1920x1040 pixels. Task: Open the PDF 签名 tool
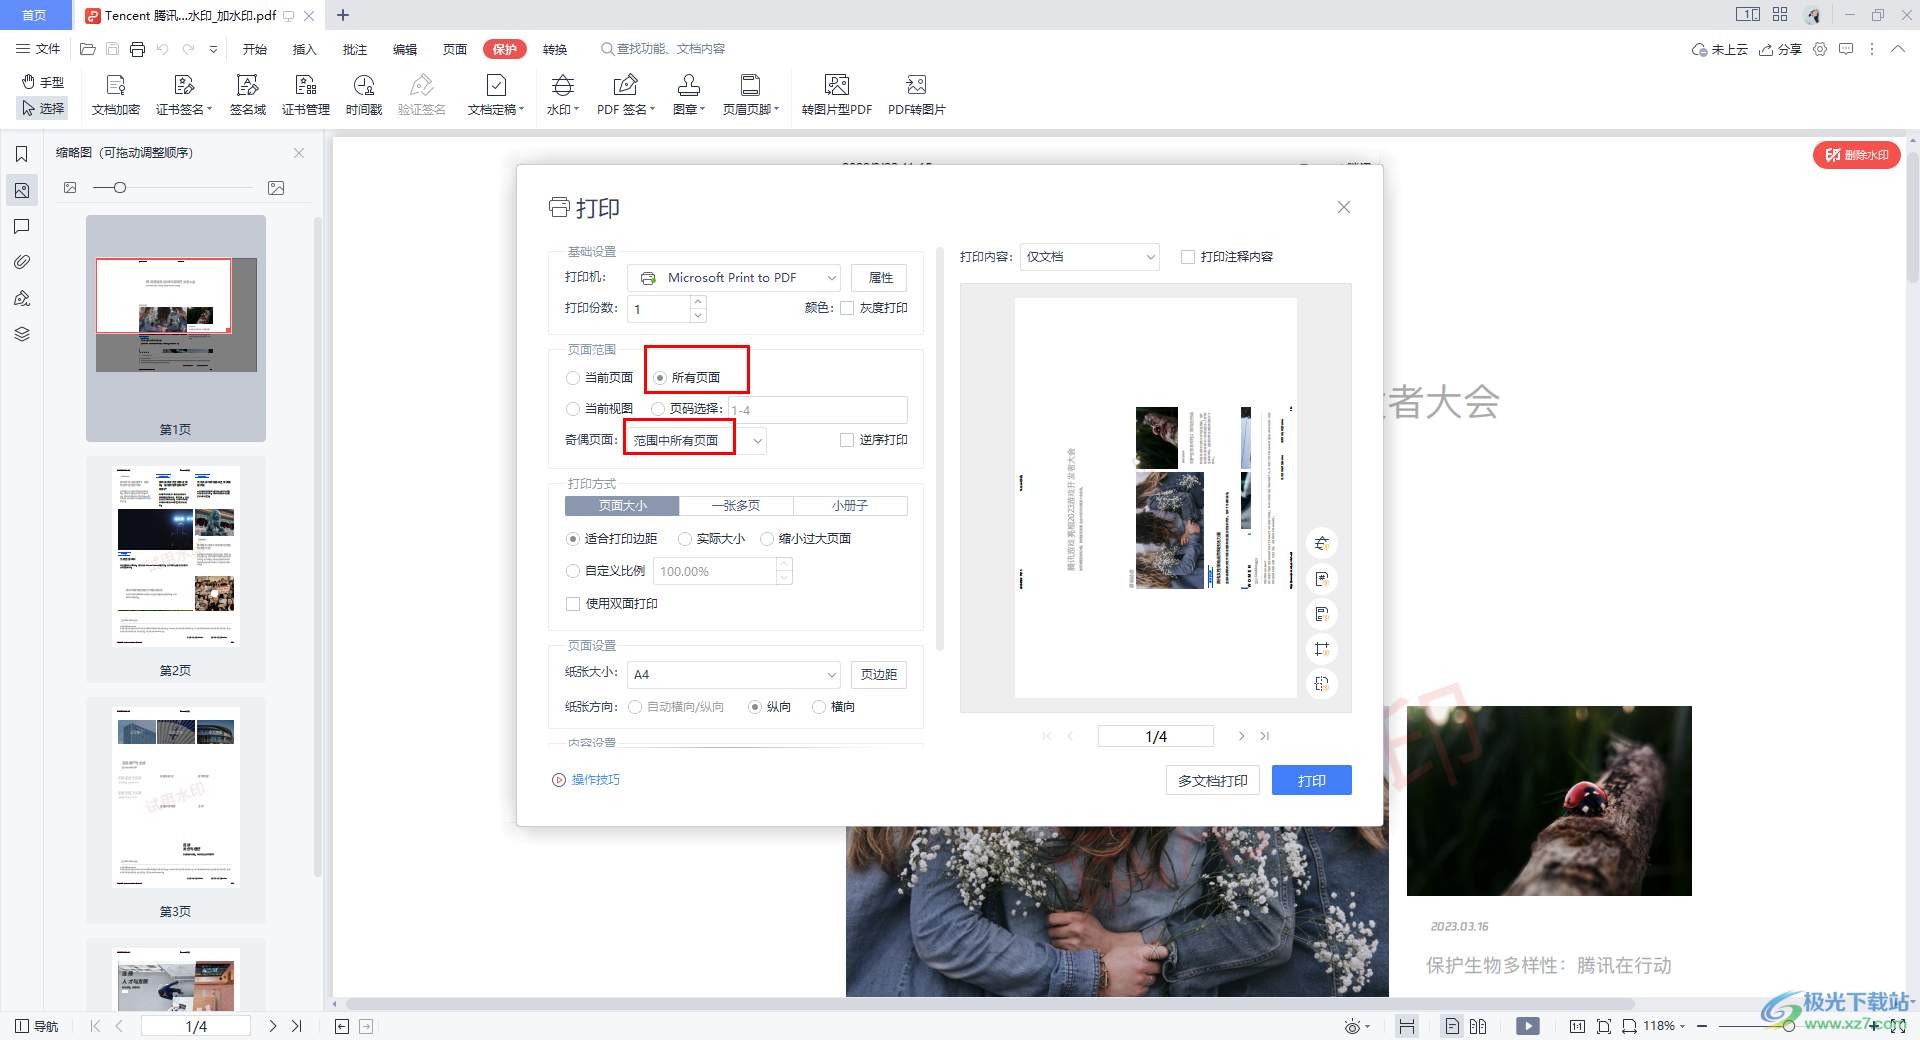click(626, 95)
